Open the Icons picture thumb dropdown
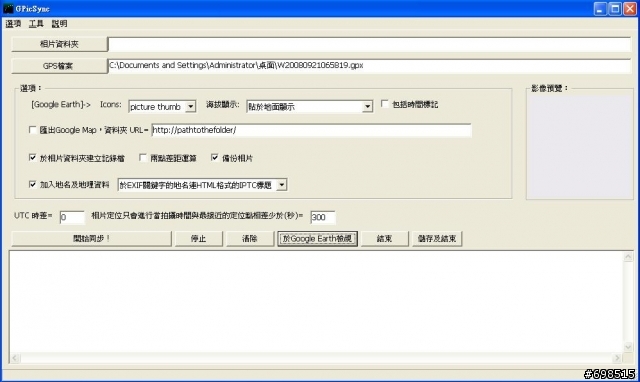The height and width of the screenshot is (382, 640). (162, 107)
